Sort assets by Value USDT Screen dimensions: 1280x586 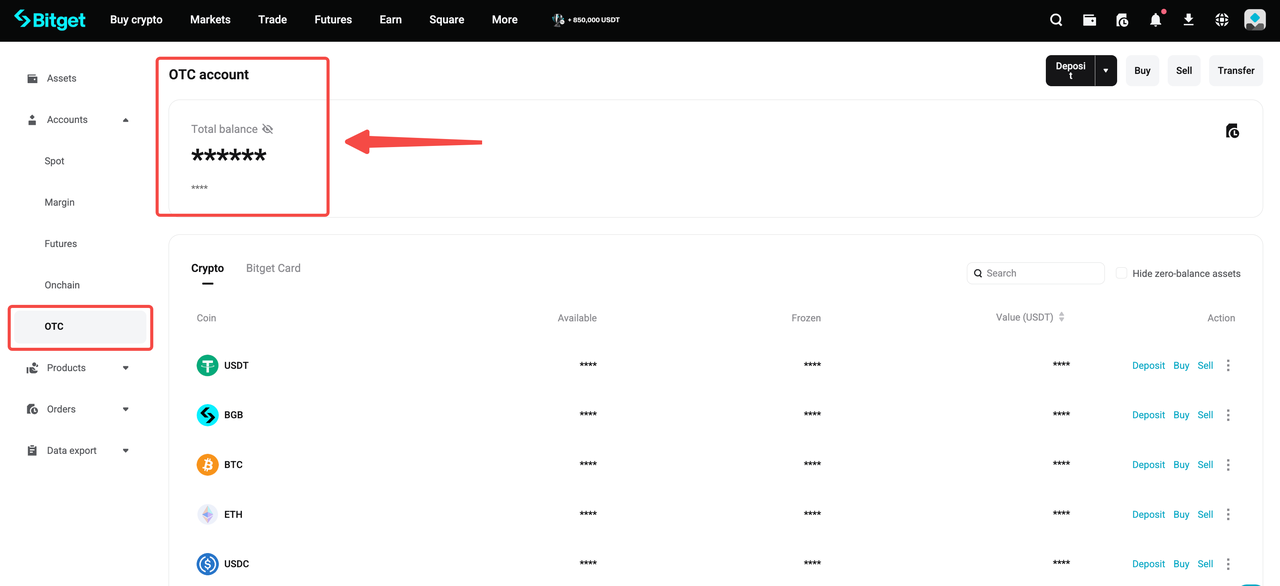click(x=1062, y=317)
